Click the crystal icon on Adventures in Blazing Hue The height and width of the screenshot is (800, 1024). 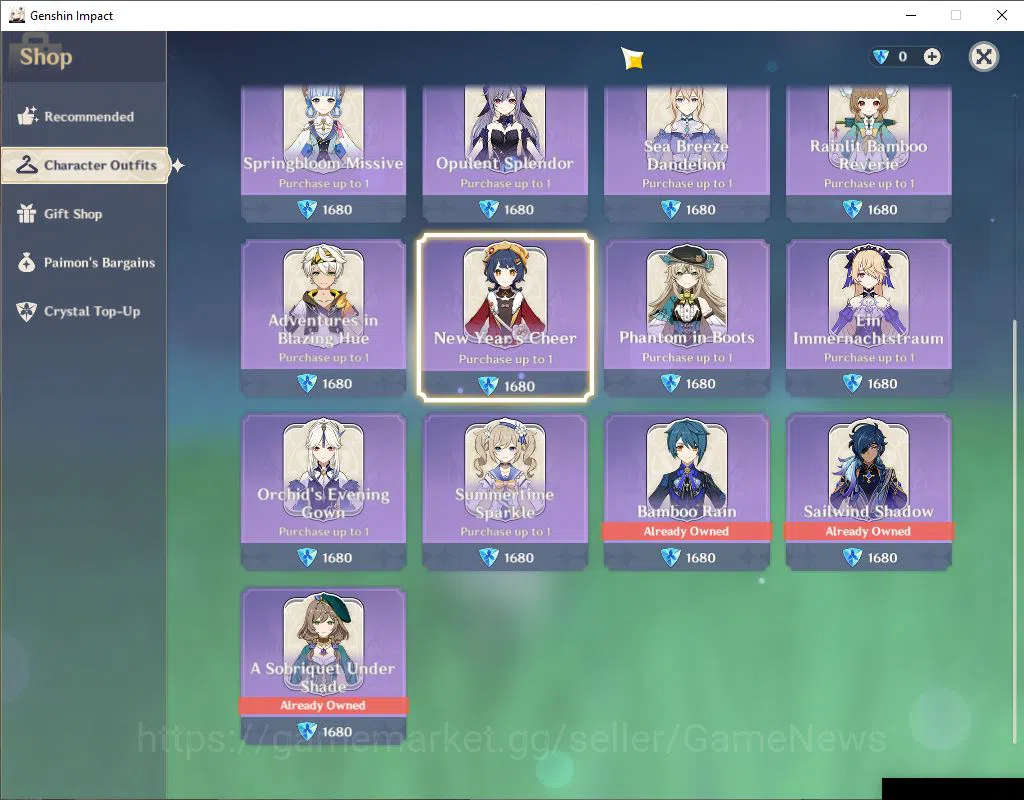tap(307, 383)
